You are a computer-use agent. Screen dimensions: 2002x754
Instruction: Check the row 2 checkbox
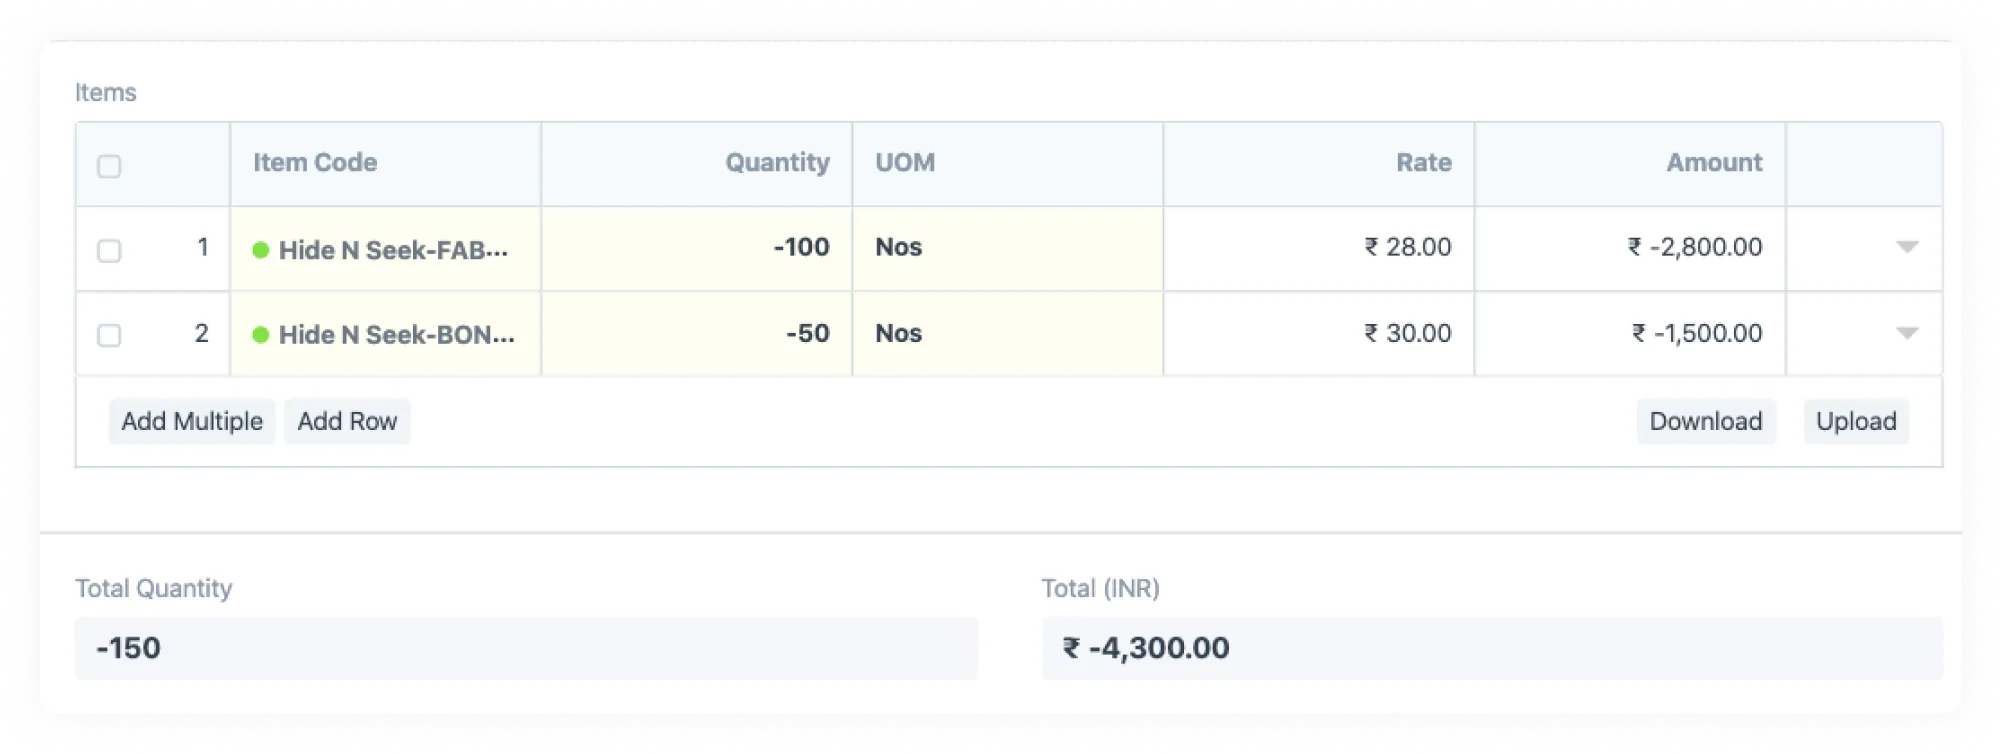tap(109, 335)
